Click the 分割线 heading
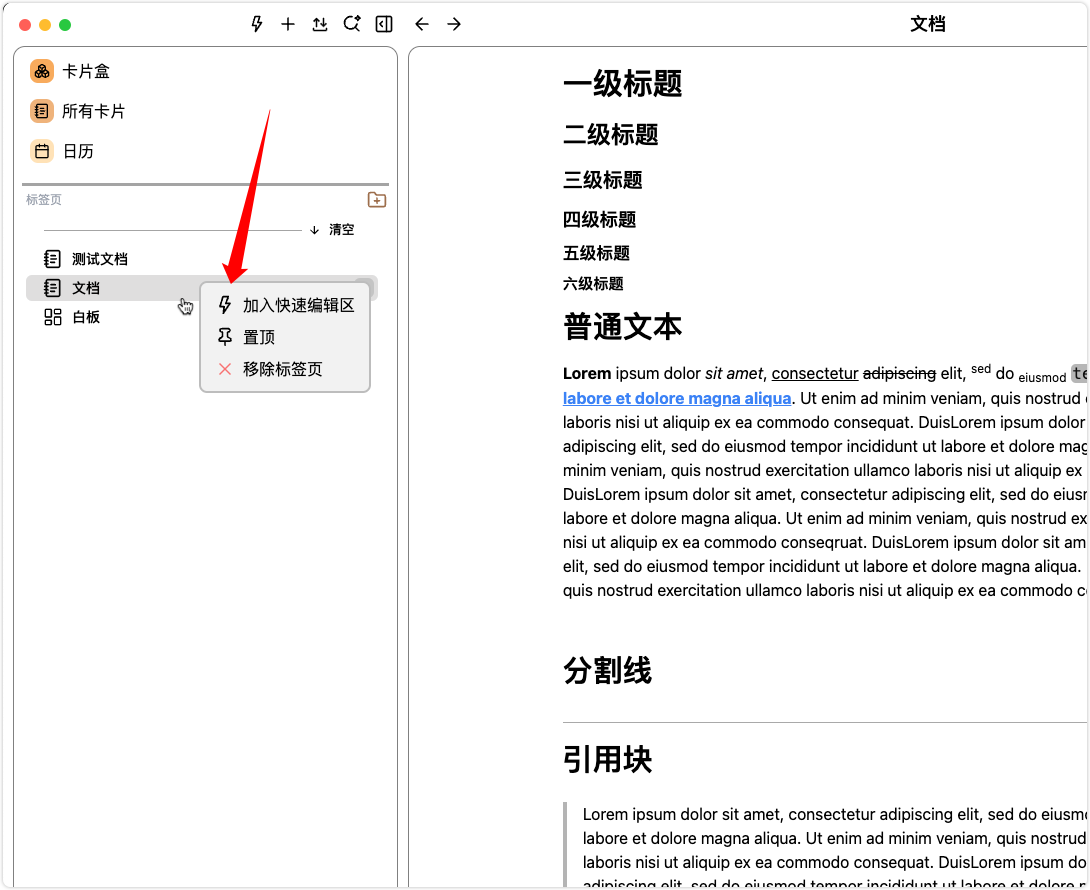Screen dimensions: 1090x890 click(x=607, y=670)
